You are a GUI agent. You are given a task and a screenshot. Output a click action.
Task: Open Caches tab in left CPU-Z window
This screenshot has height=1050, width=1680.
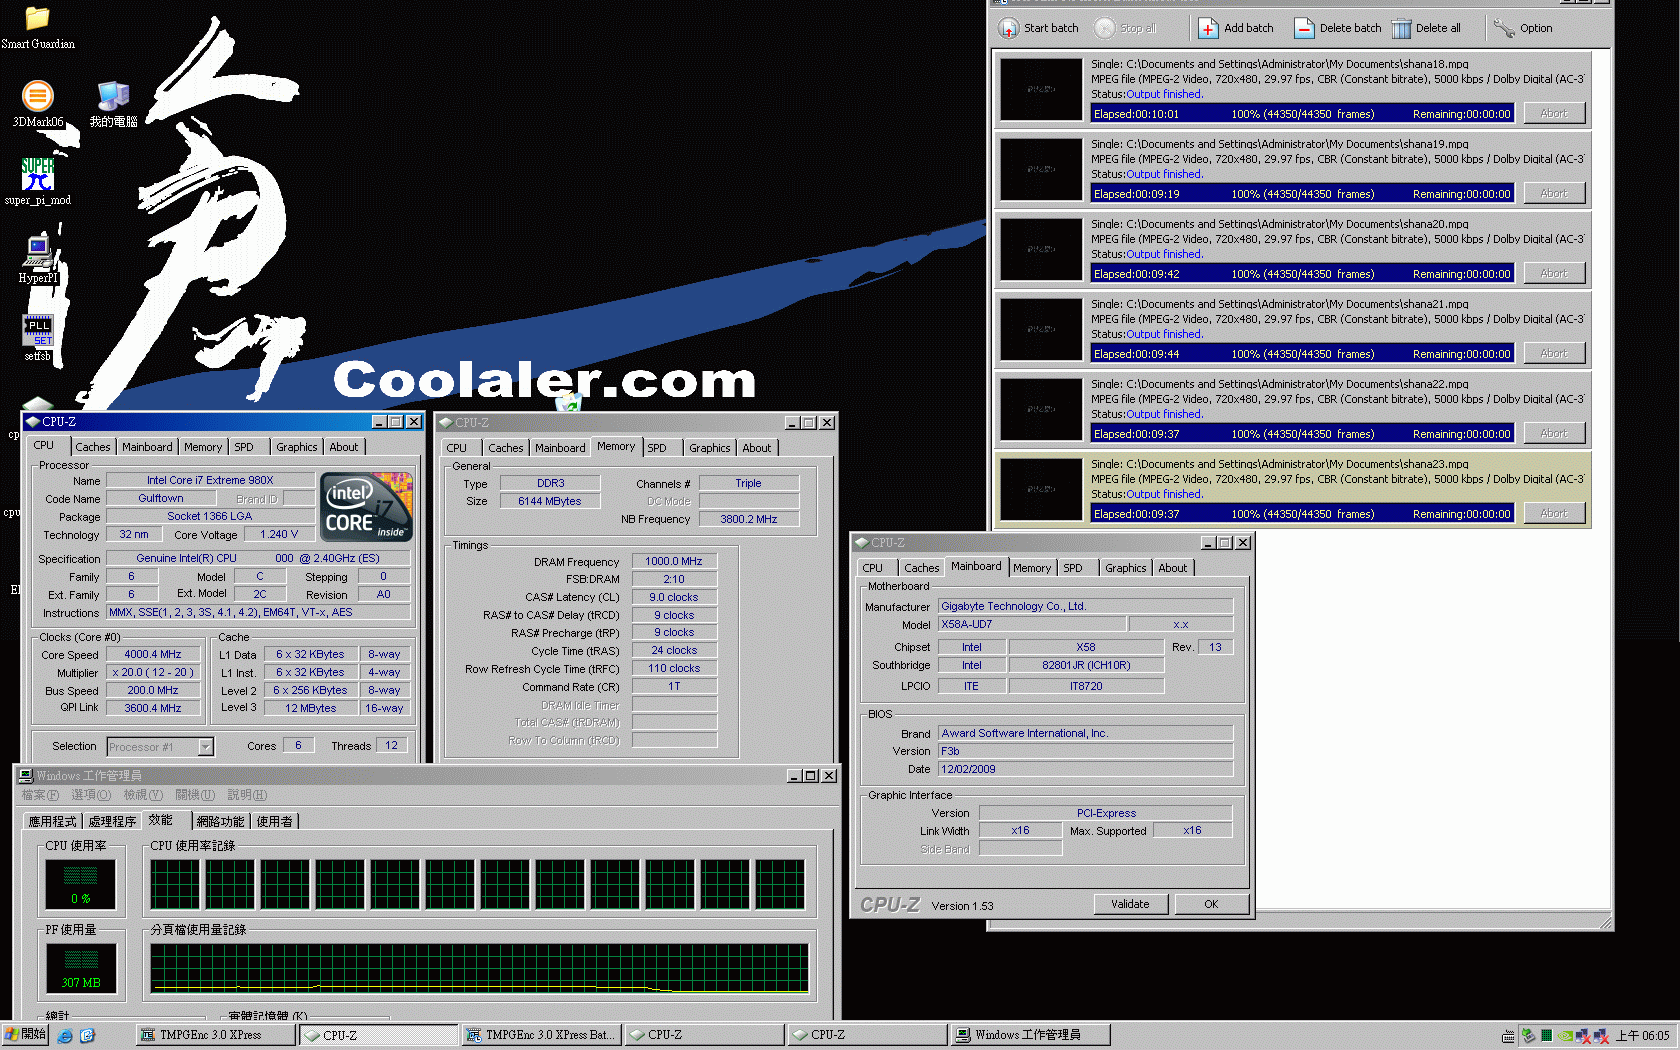point(93,447)
